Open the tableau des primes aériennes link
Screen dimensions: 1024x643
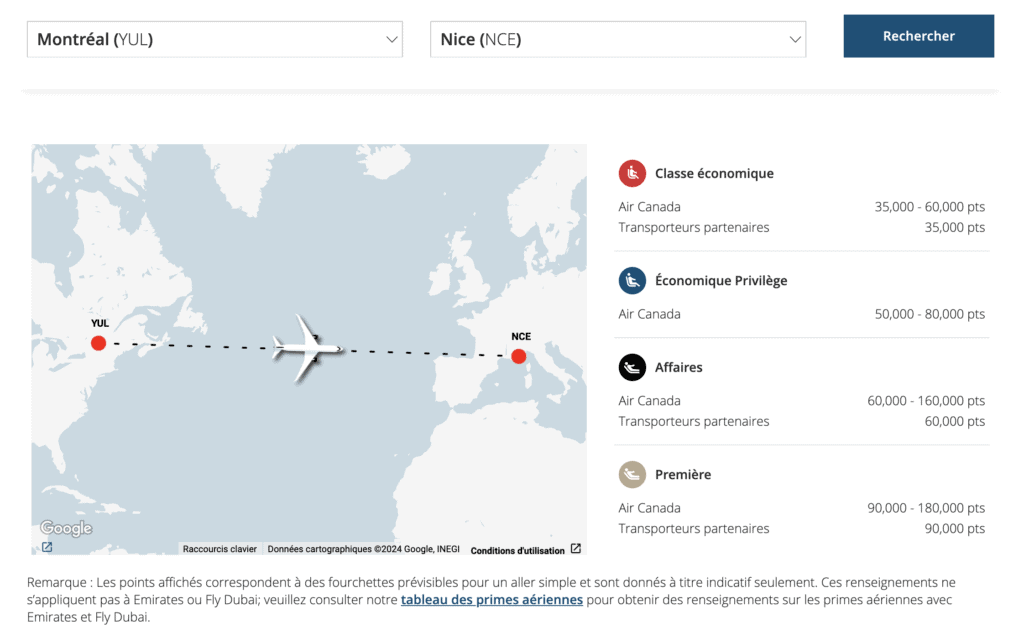[491, 600]
